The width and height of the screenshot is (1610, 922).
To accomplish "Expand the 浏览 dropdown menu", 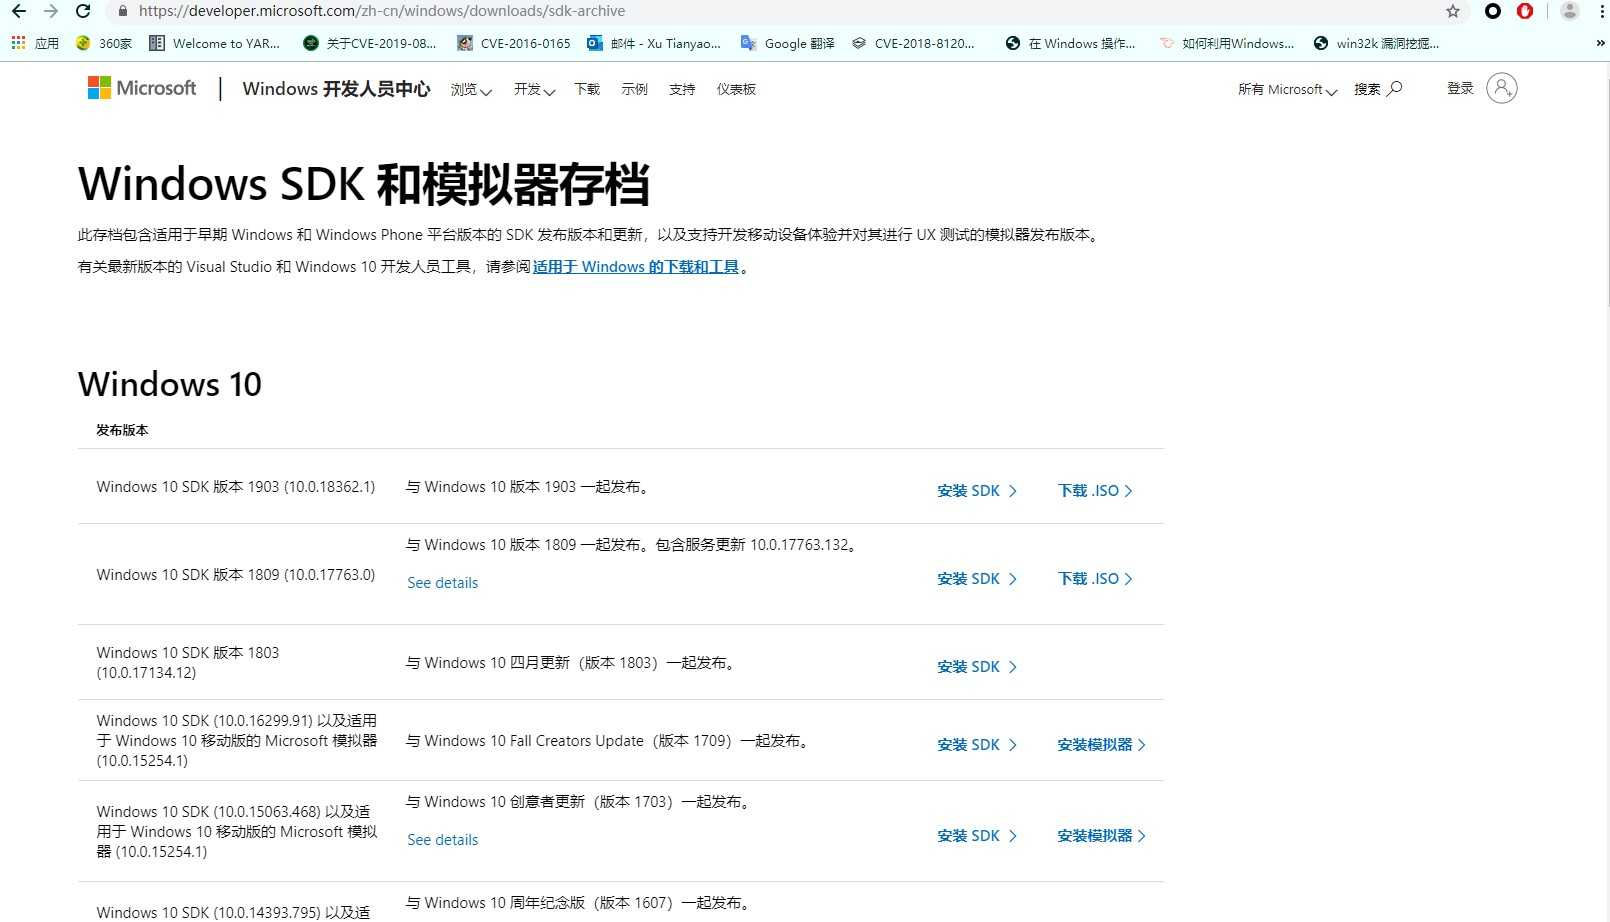I will 471,89.
